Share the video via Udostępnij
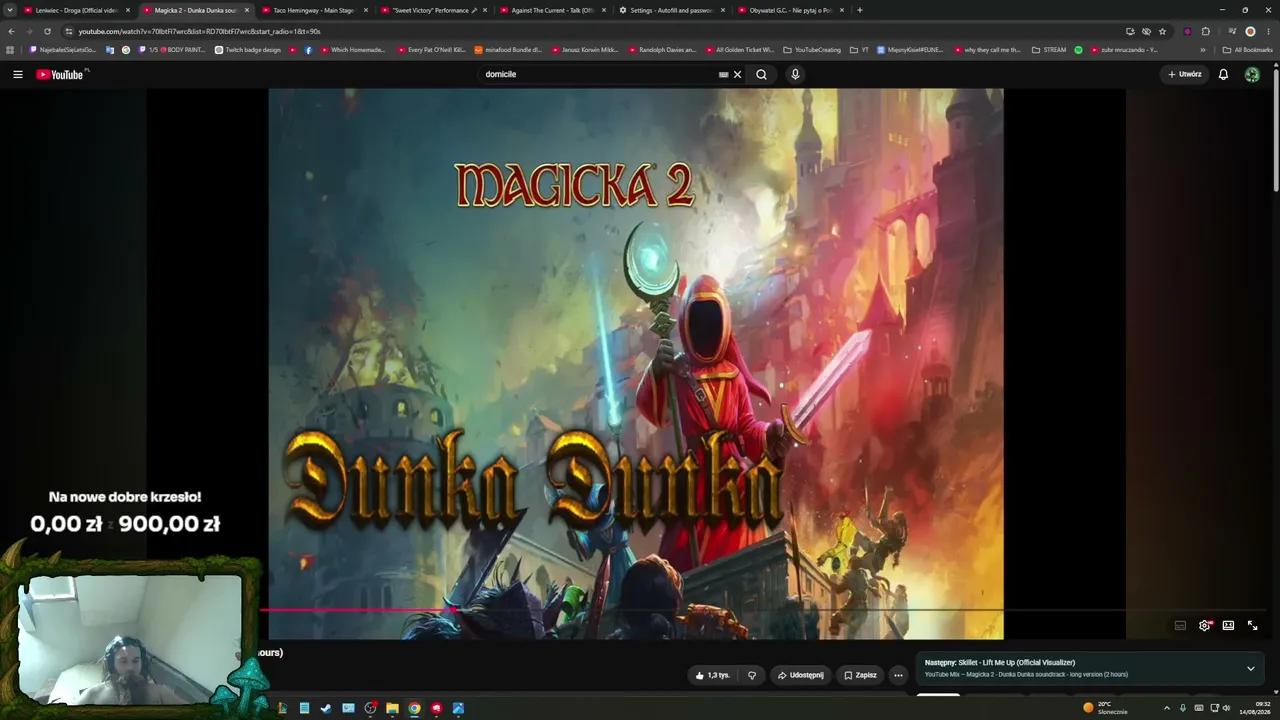 pyautogui.click(x=800, y=675)
